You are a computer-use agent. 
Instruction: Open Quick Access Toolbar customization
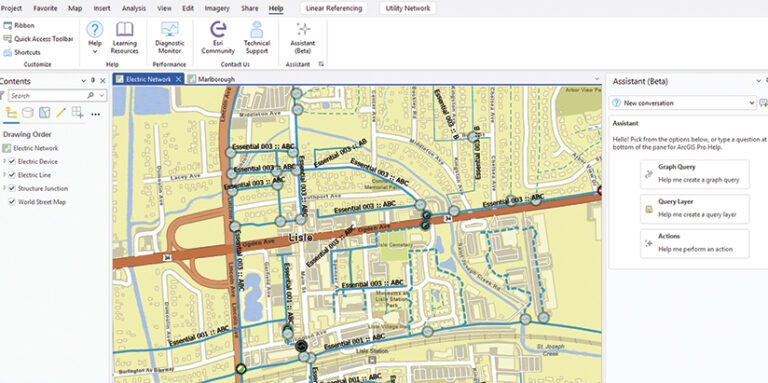pos(38,39)
